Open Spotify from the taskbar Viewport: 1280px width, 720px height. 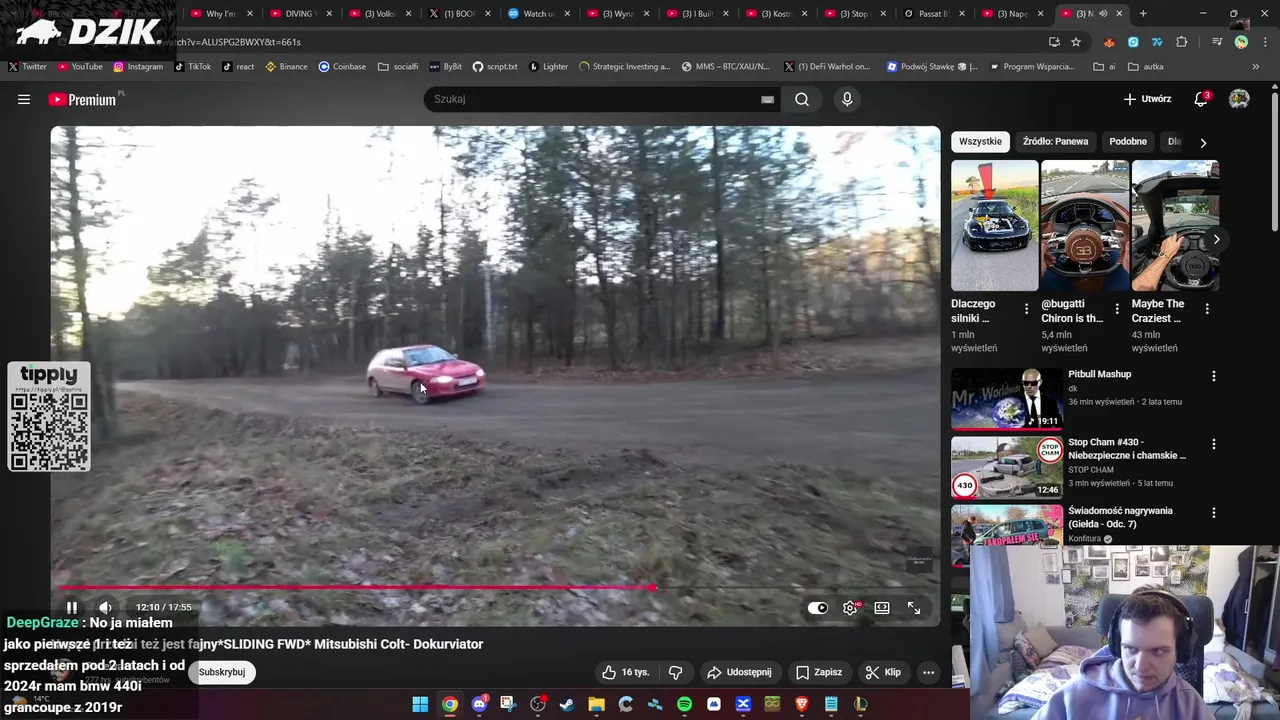(684, 704)
